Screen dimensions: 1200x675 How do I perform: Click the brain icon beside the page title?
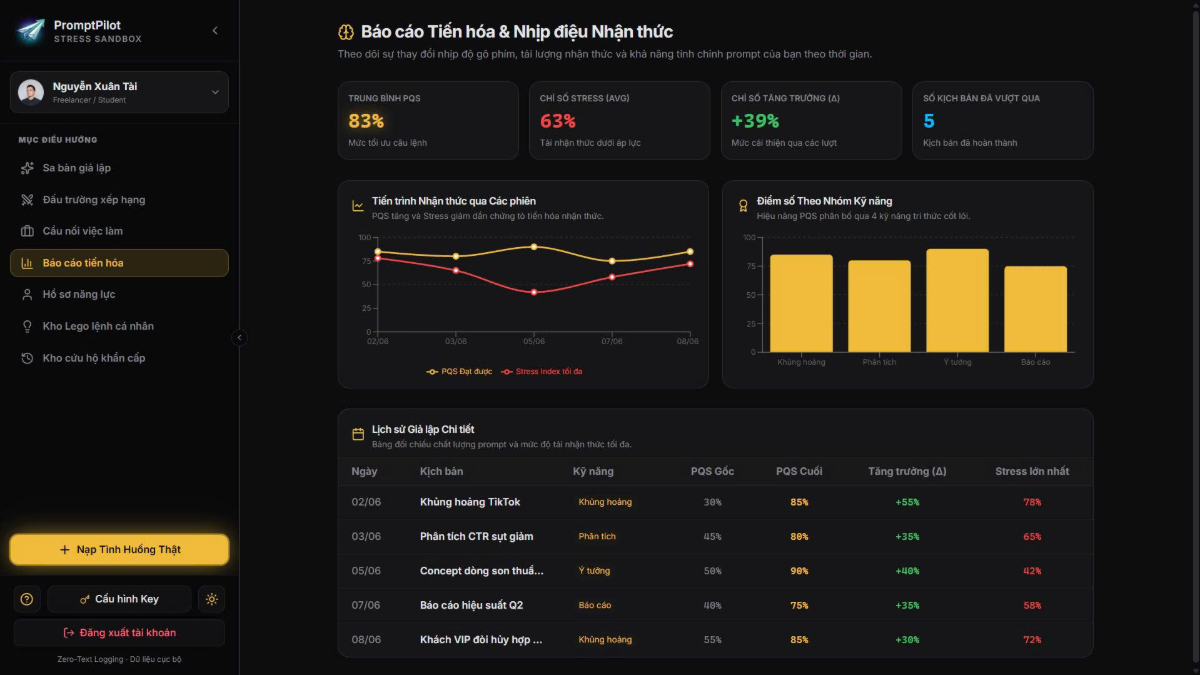click(346, 32)
